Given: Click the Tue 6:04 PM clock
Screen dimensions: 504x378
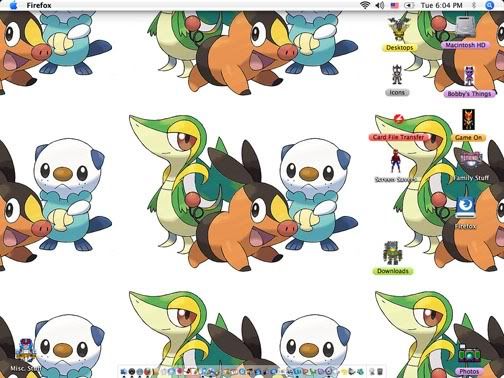Looking at the screenshot, I should click(x=441, y=5).
